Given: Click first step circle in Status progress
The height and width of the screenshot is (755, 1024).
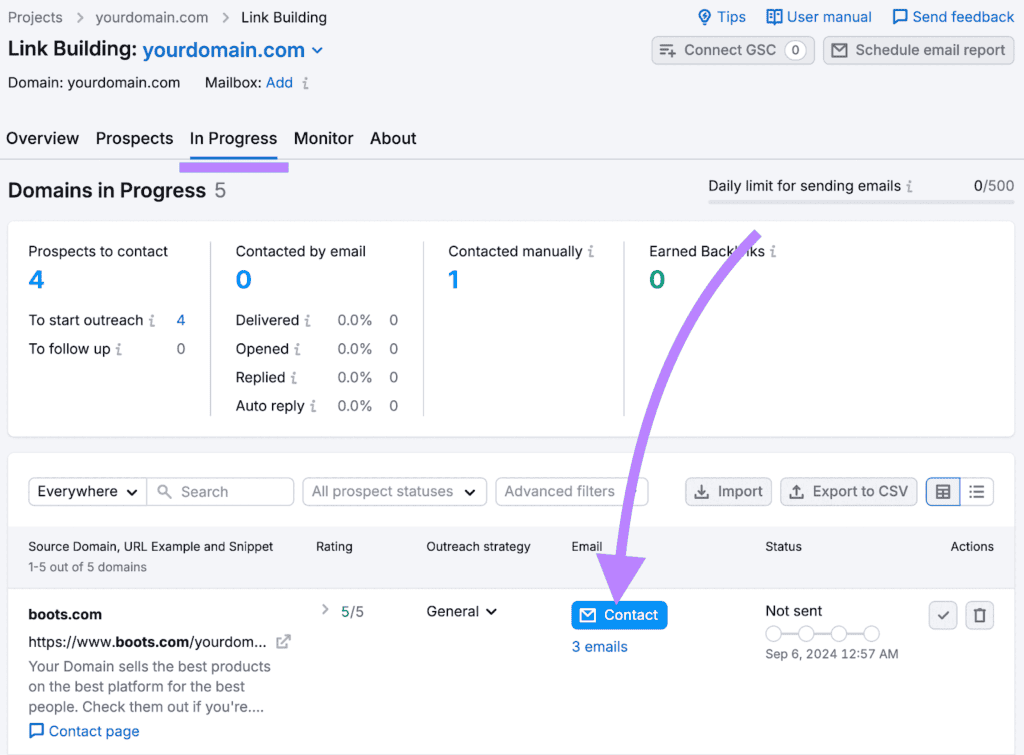Looking at the screenshot, I should coord(774,633).
